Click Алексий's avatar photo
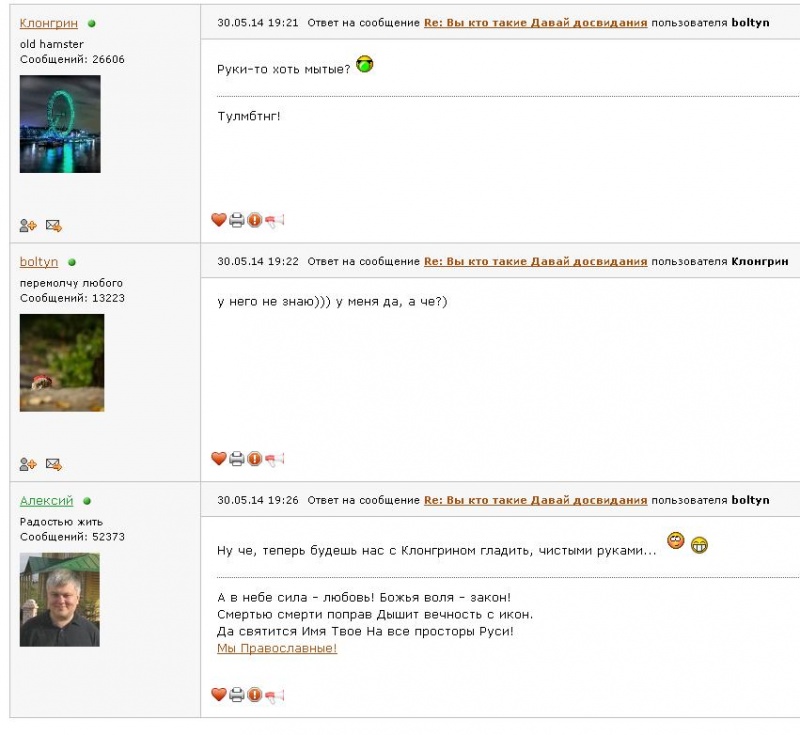This screenshot has height=735, width=800. 60,600
